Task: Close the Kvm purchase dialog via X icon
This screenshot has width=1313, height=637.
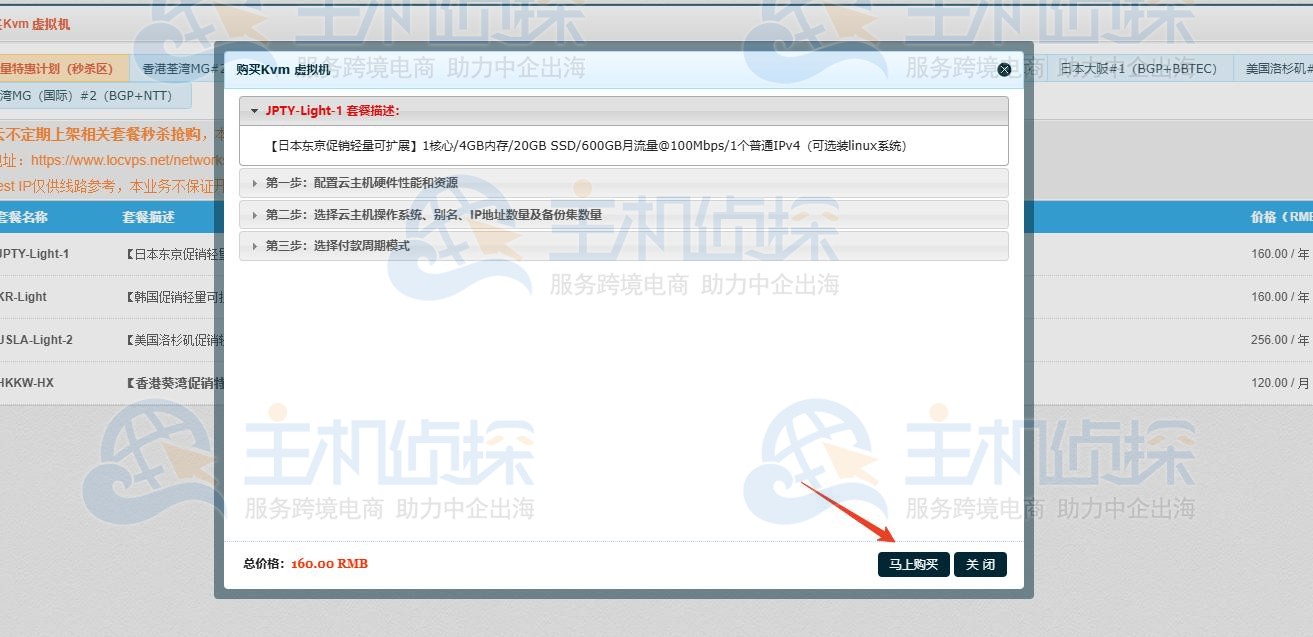Action: 1004,69
